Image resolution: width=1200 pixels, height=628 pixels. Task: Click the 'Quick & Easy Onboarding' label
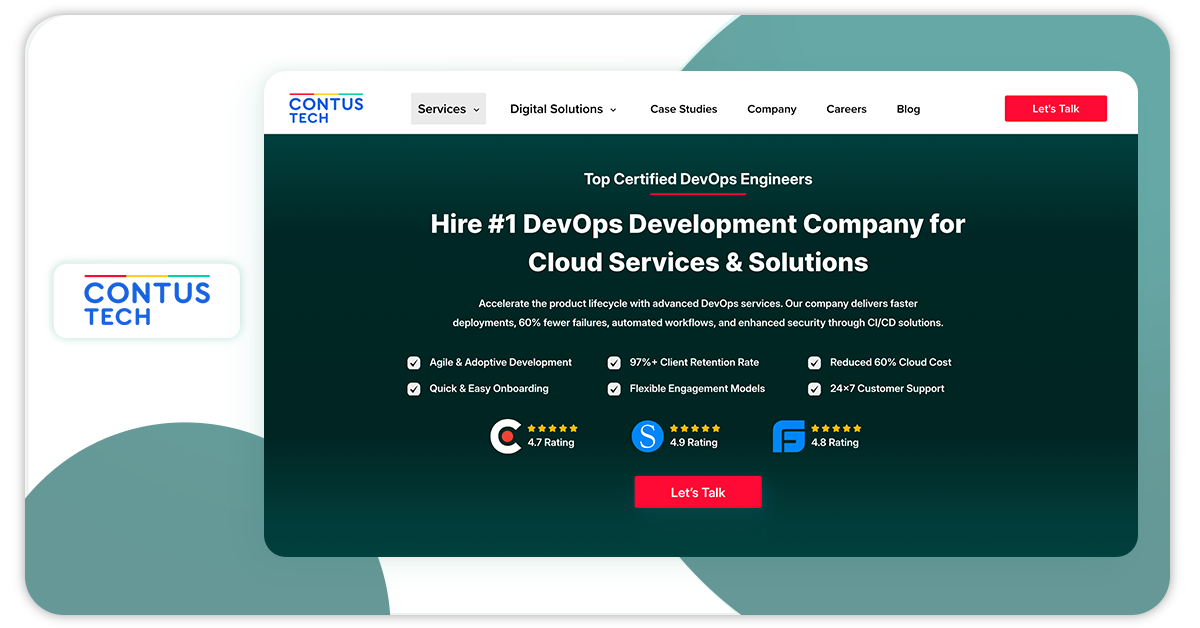[x=489, y=389]
